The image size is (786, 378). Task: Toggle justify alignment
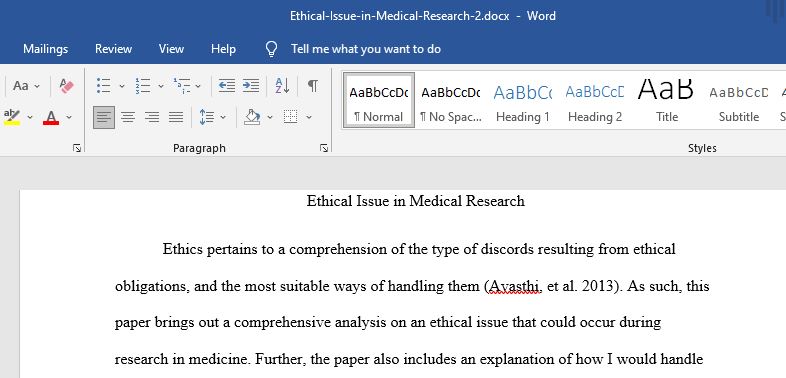click(176, 117)
